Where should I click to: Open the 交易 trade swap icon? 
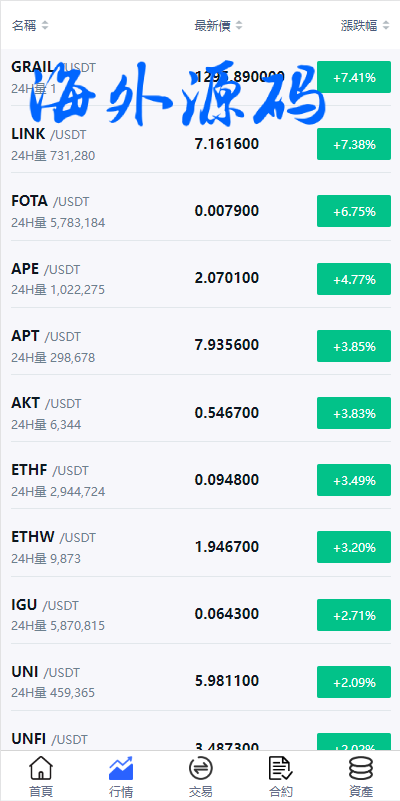pyautogui.click(x=200, y=768)
